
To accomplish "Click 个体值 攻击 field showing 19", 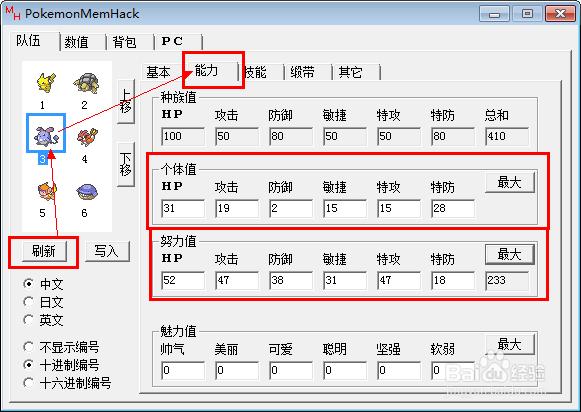I will (237, 208).
